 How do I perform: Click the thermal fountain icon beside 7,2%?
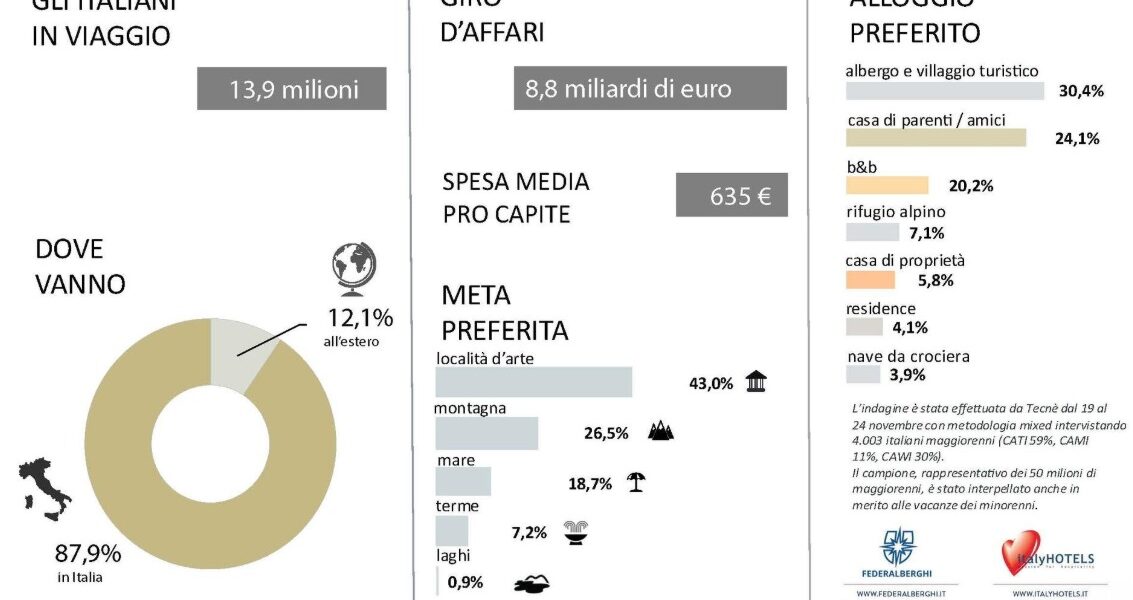pos(576,531)
